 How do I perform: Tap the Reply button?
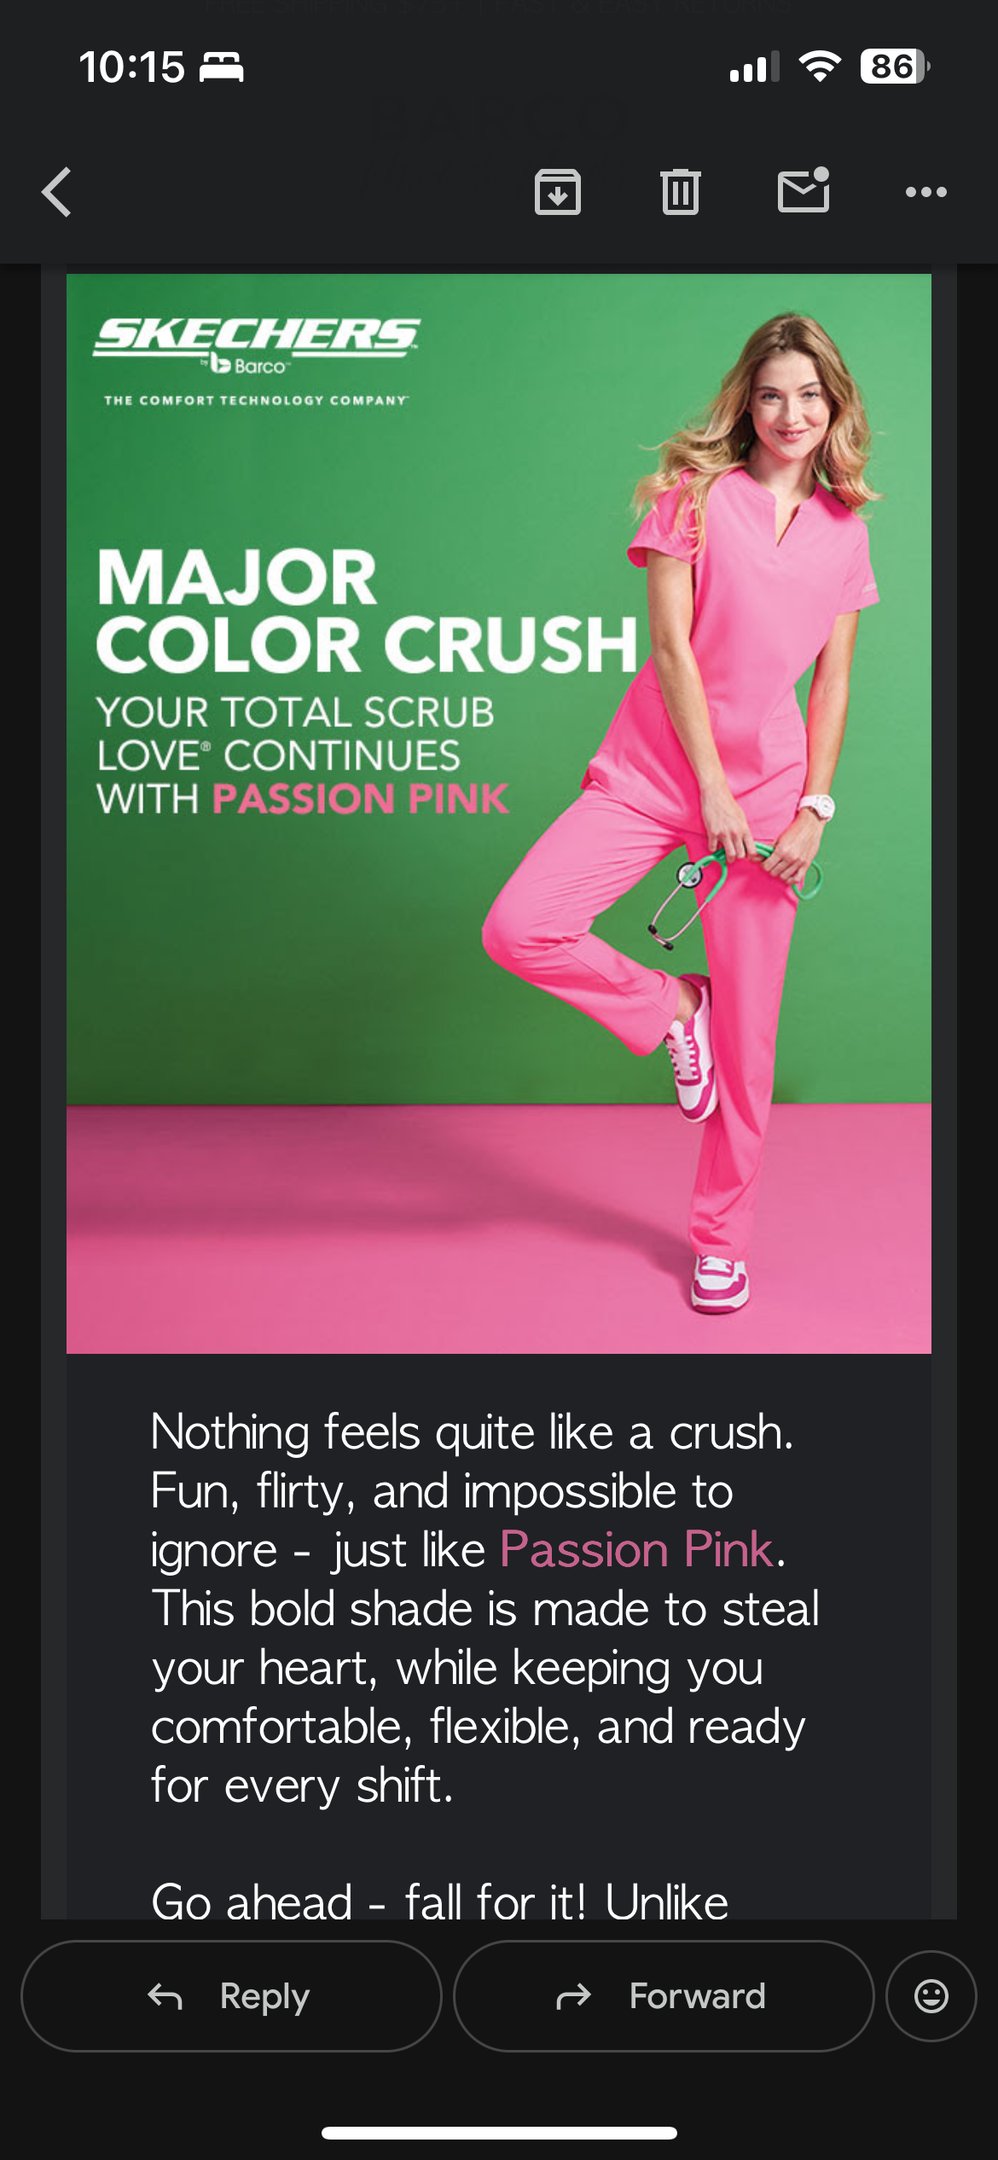tap(231, 1996)
